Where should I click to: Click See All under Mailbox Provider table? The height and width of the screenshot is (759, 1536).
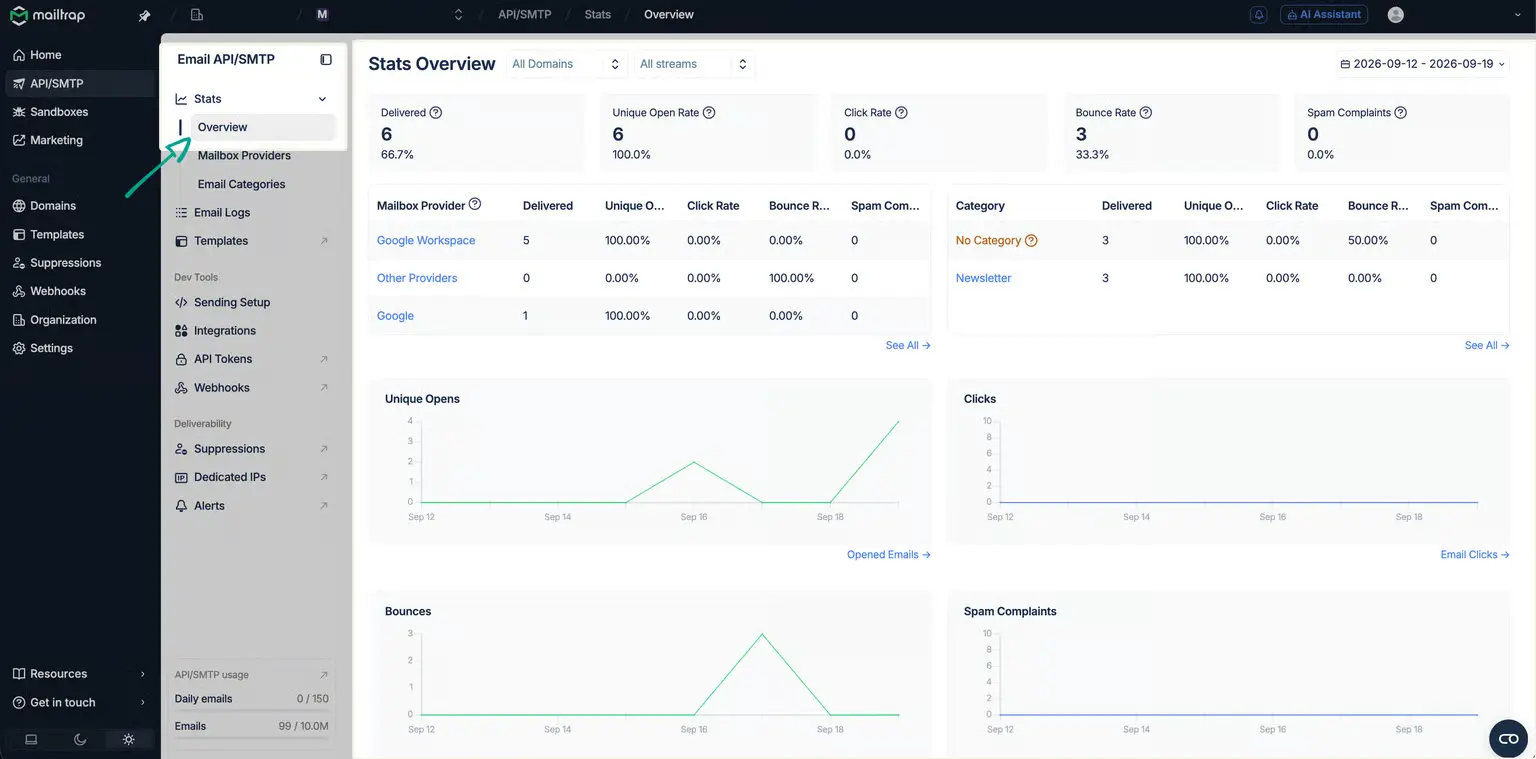(x=908, y=346)
